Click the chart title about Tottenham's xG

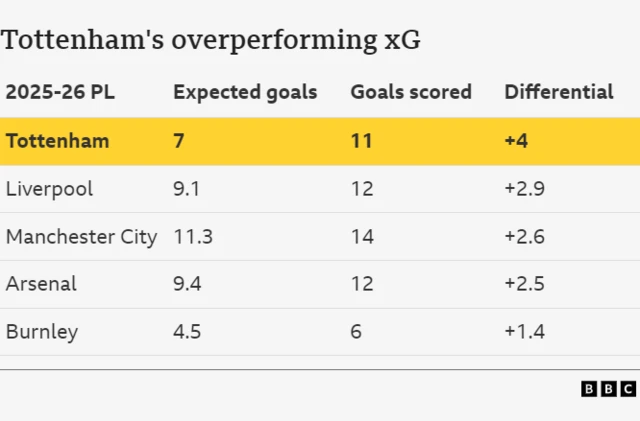point(211,40)
